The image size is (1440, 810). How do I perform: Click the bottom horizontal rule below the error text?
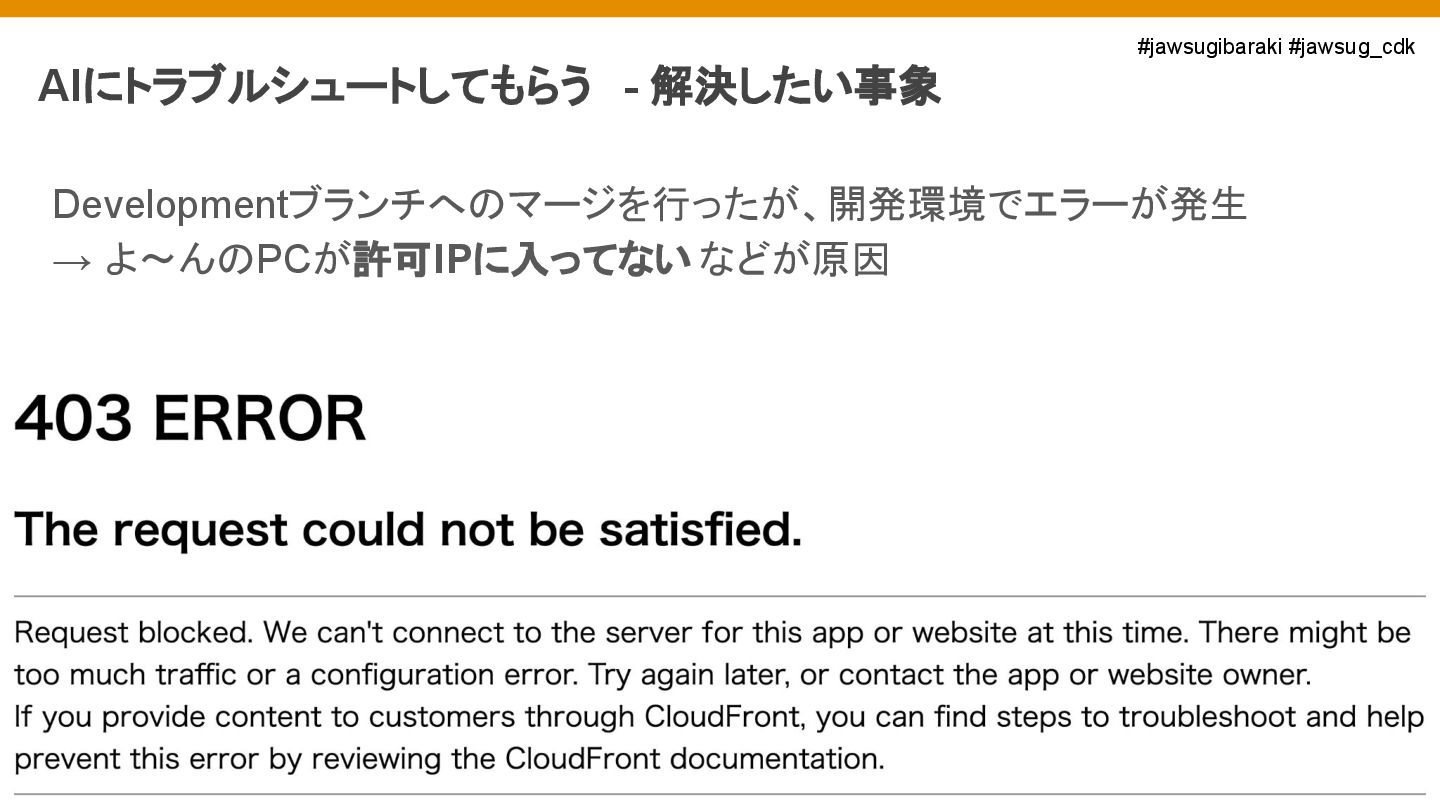pos(720,794)
